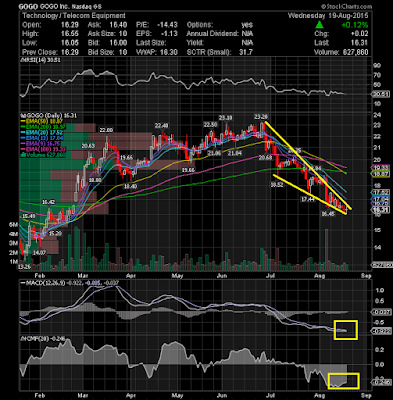The height and width of the screenshot is (400, 393).
Task: Click the 16.45 August low label
Action: [x=328, y=214]
